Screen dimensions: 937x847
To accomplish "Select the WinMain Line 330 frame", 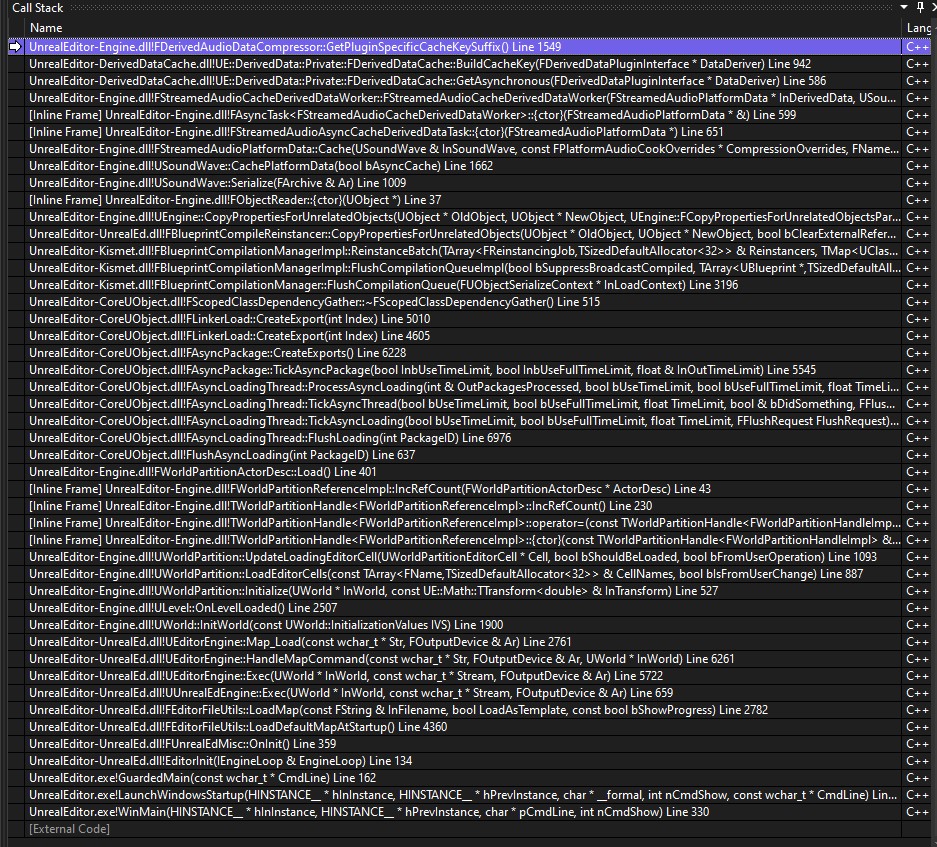I will (x=463, y=812).
